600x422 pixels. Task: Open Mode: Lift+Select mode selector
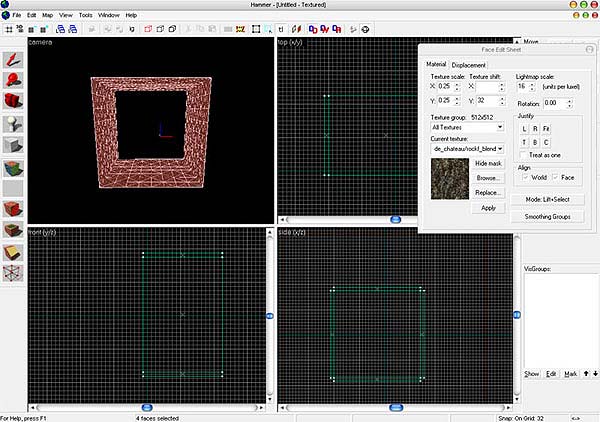click(547, 200)
